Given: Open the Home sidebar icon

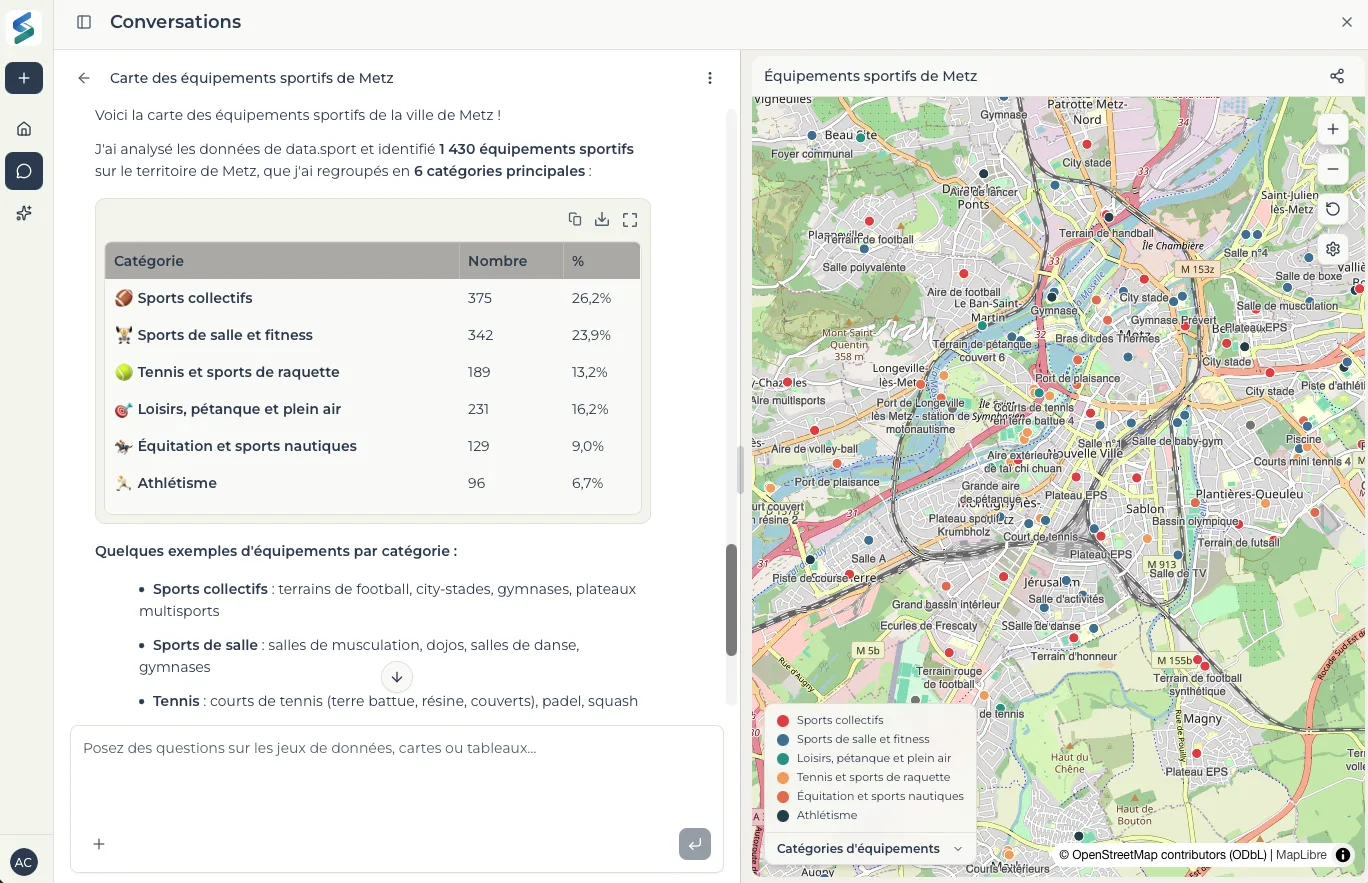Looking at the screenshot, I should point(24,128).
